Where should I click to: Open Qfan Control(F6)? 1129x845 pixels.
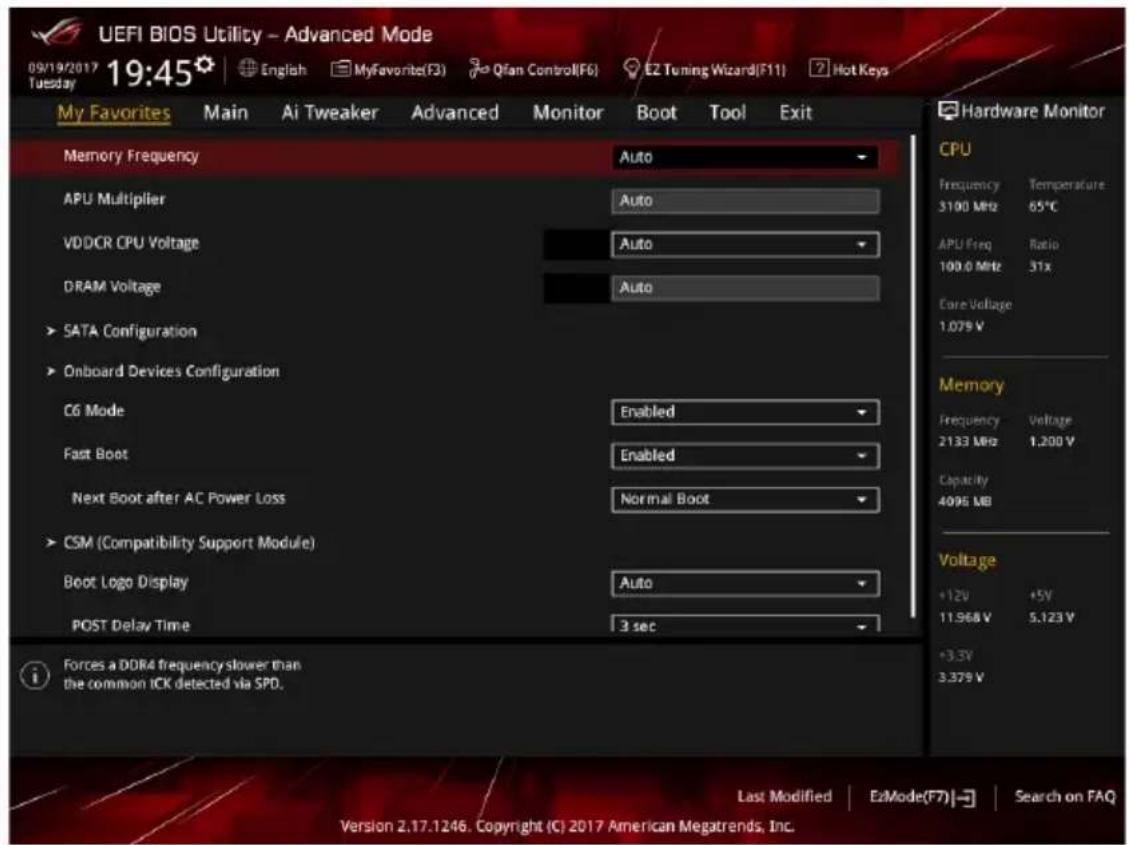click(533, 69)
